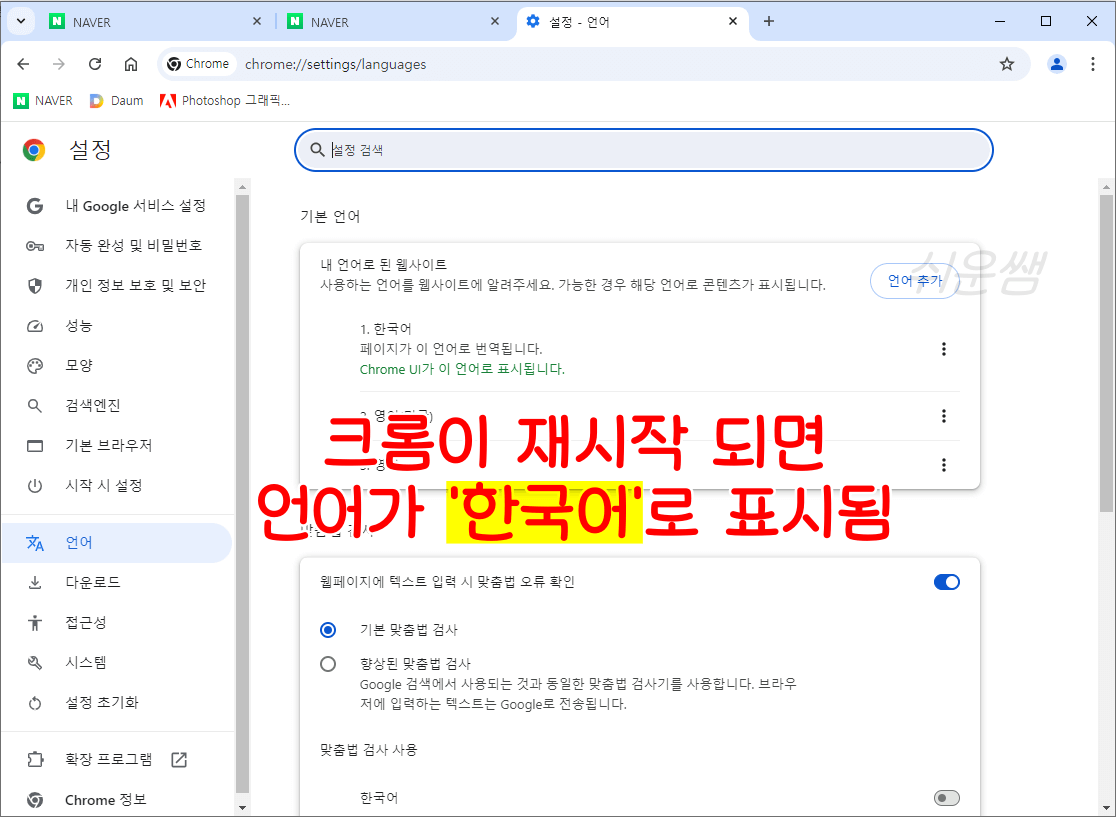This screenshot has height=817, width=1116.
Task: Click the bookmark star in address bar
Action: click(1007, 63)
